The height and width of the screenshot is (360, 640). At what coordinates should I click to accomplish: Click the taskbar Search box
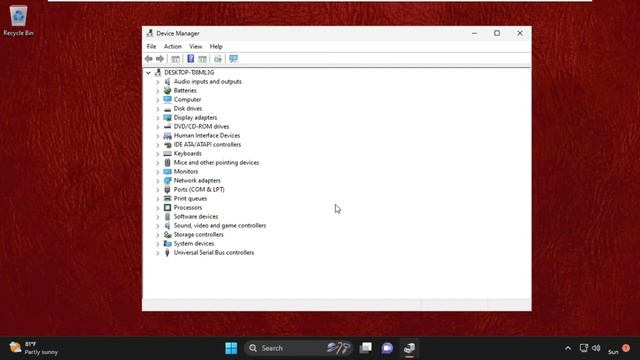pyautogui.click(x=298, y=348)
